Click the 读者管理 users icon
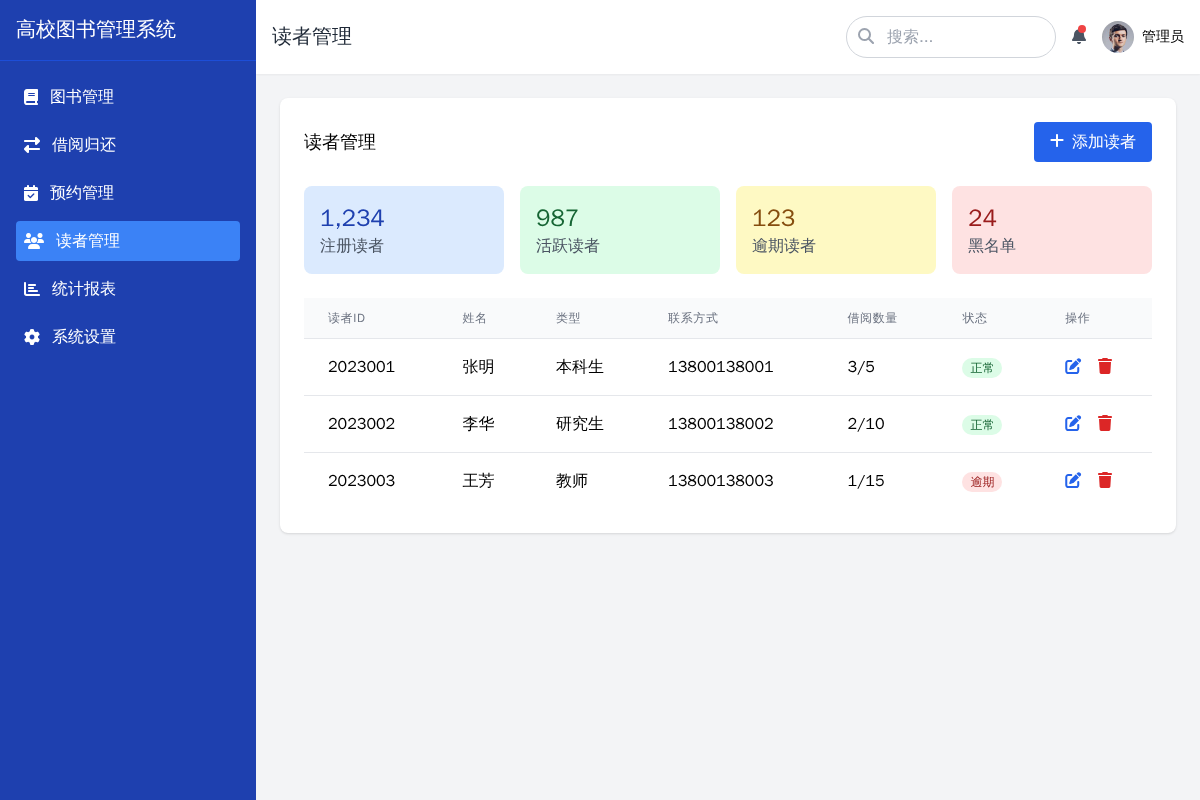This screenshot has height=800, width=1200. coord(30,240)
